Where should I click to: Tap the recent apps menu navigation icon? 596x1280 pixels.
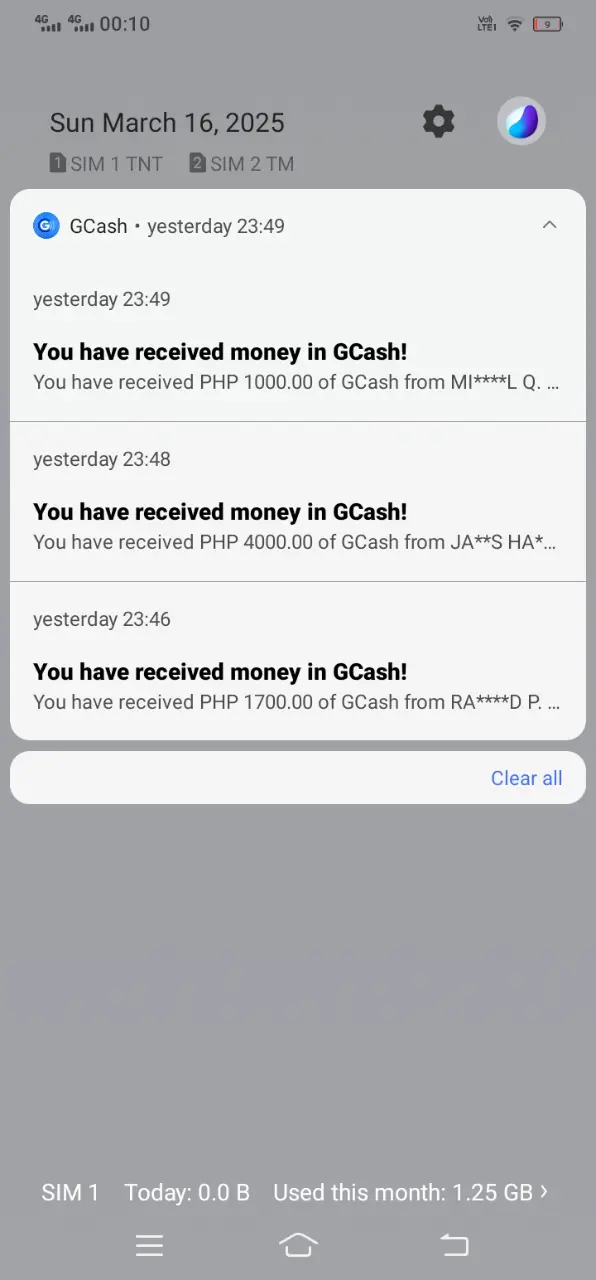pyautogui.click(x=149, y=1245)
